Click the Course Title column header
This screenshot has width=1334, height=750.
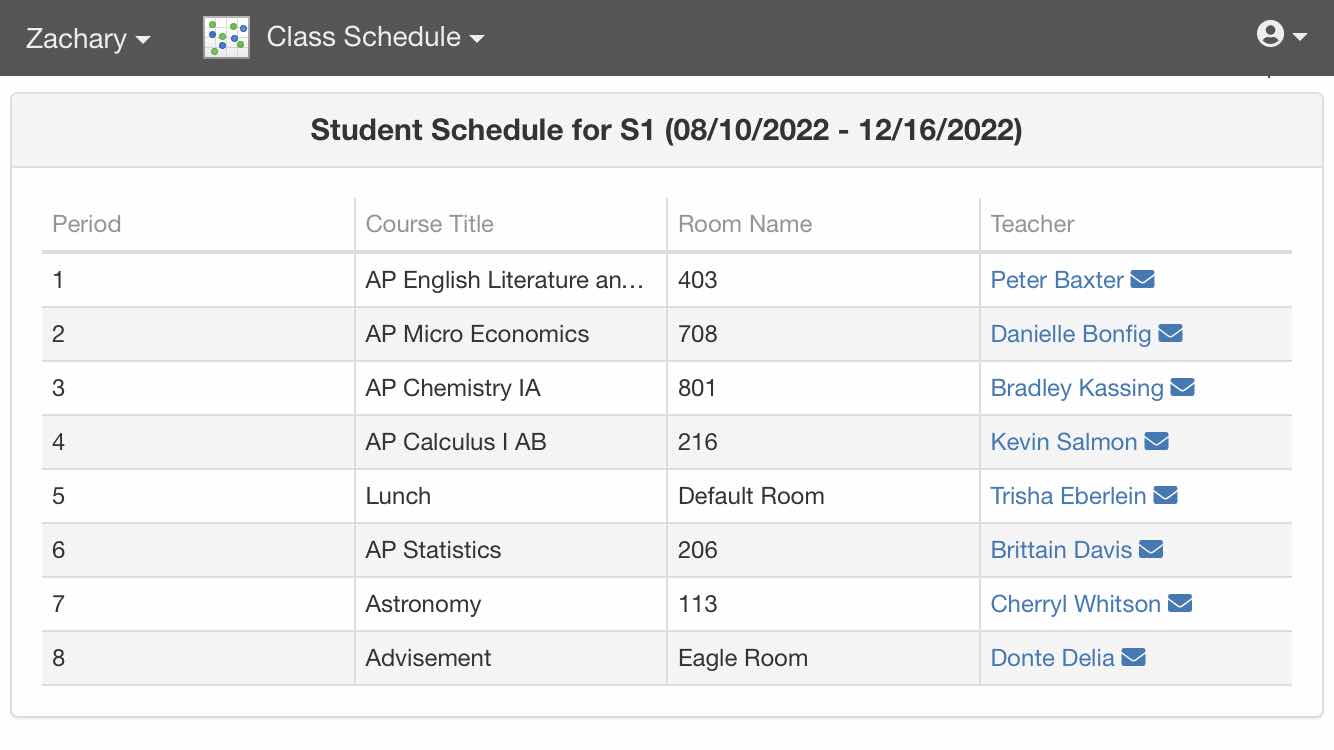click(430, 224)
